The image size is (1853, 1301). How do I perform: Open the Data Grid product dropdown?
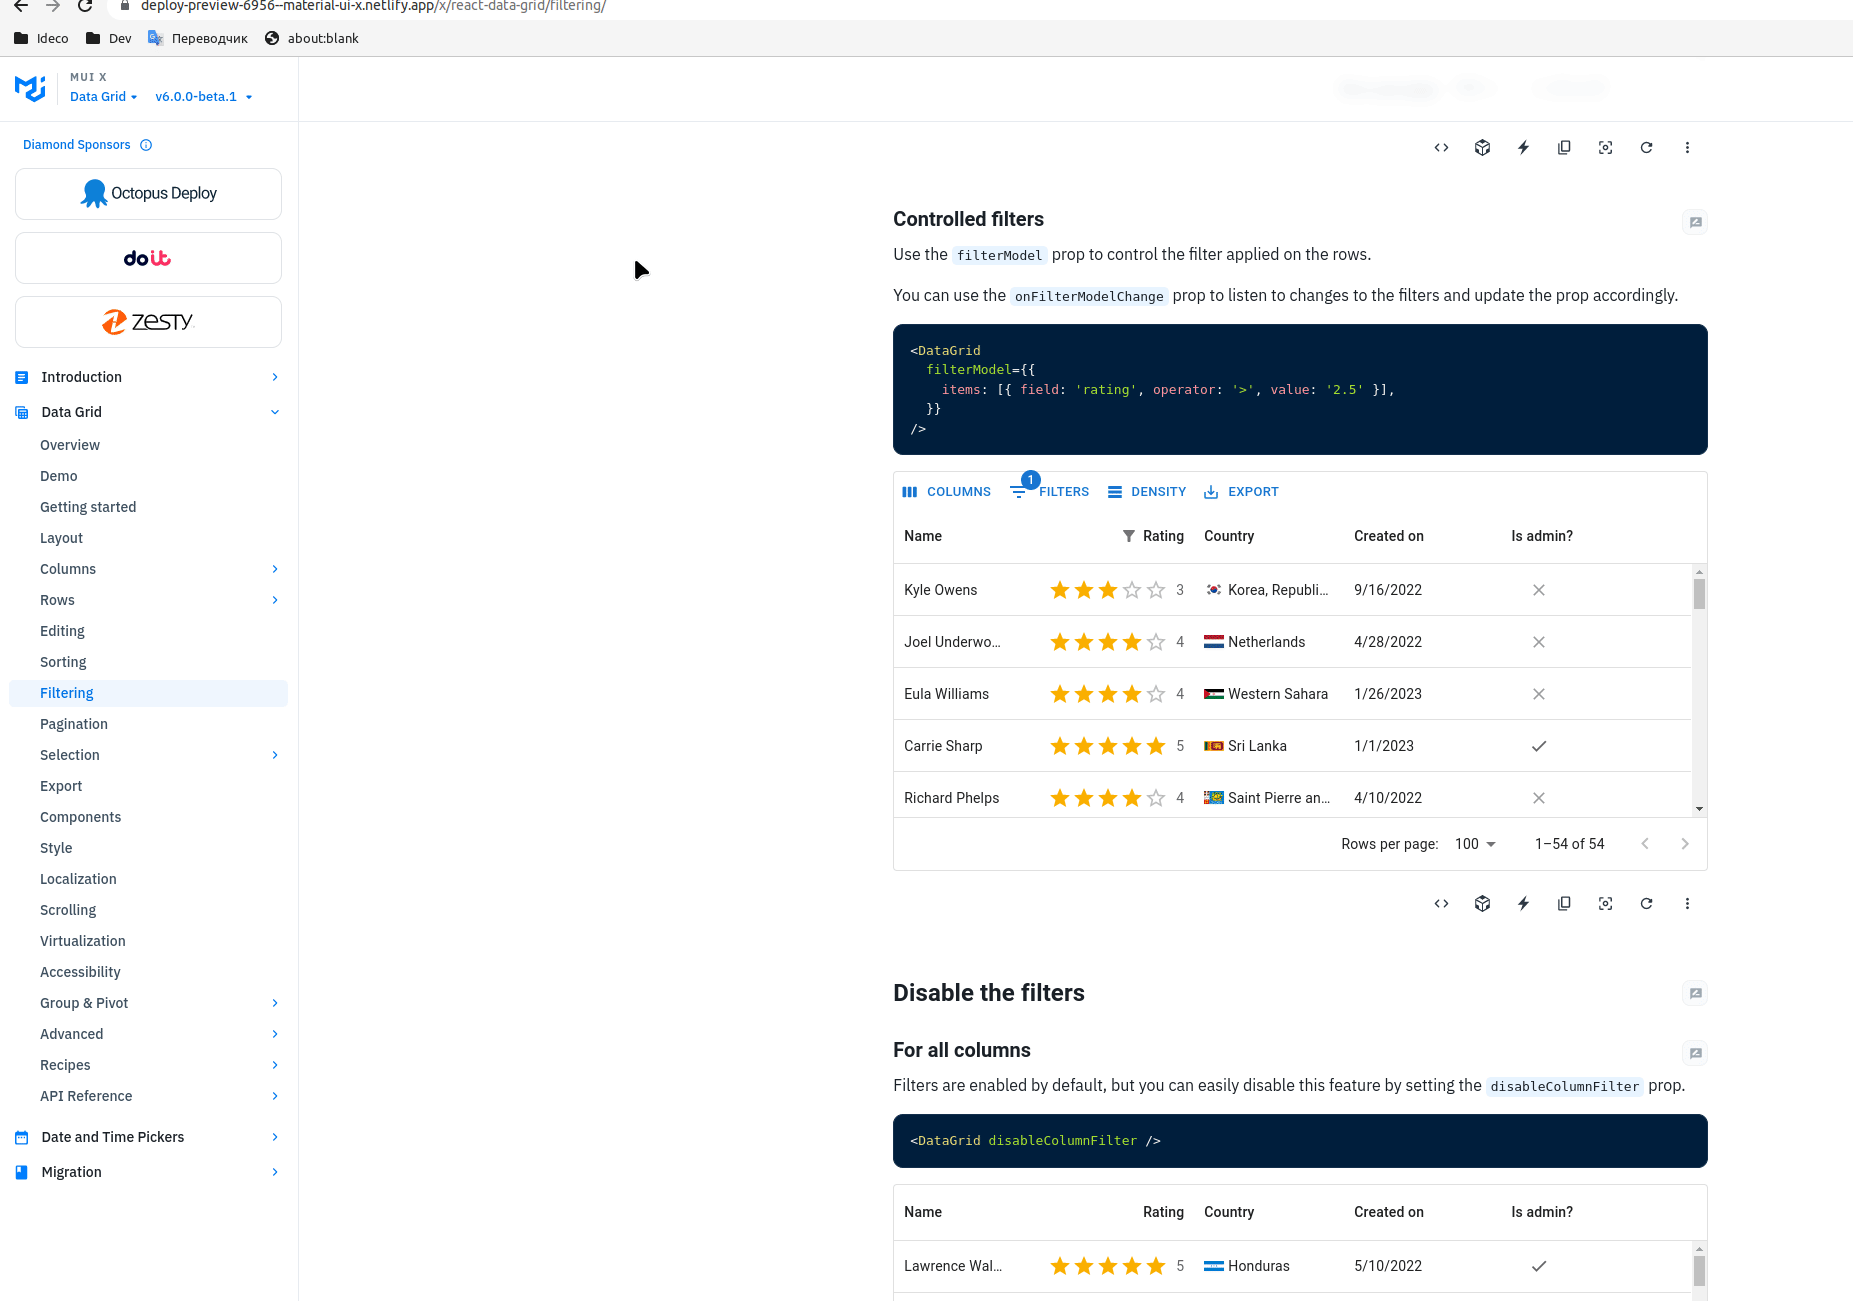coord(104,97)
